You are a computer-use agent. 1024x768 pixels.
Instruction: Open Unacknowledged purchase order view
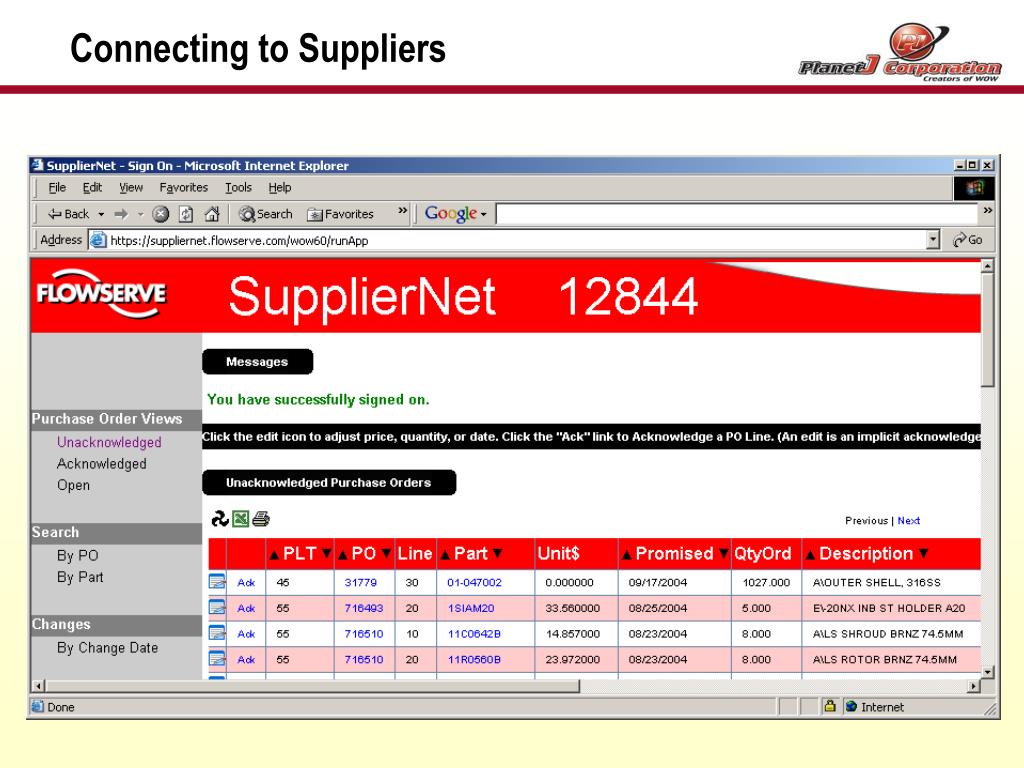[109, 442]
